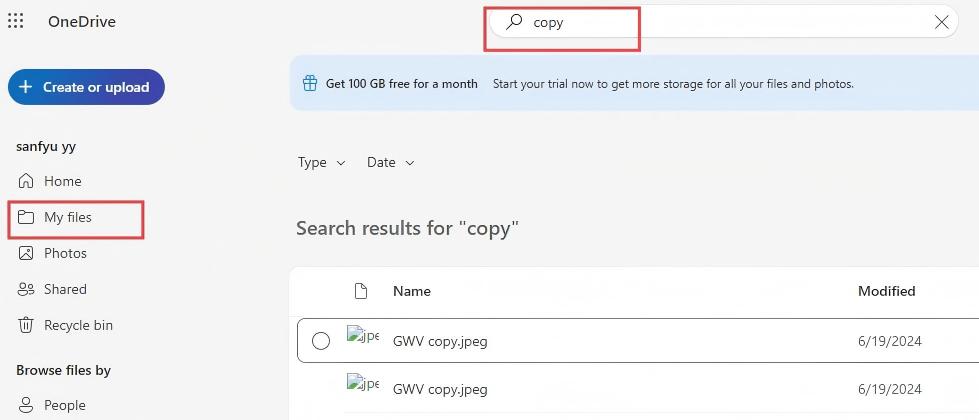Image resolution: width=979 pixels, height=420 pixels.
Task: Sort results by the Modified column header
Action: point(886,291)
